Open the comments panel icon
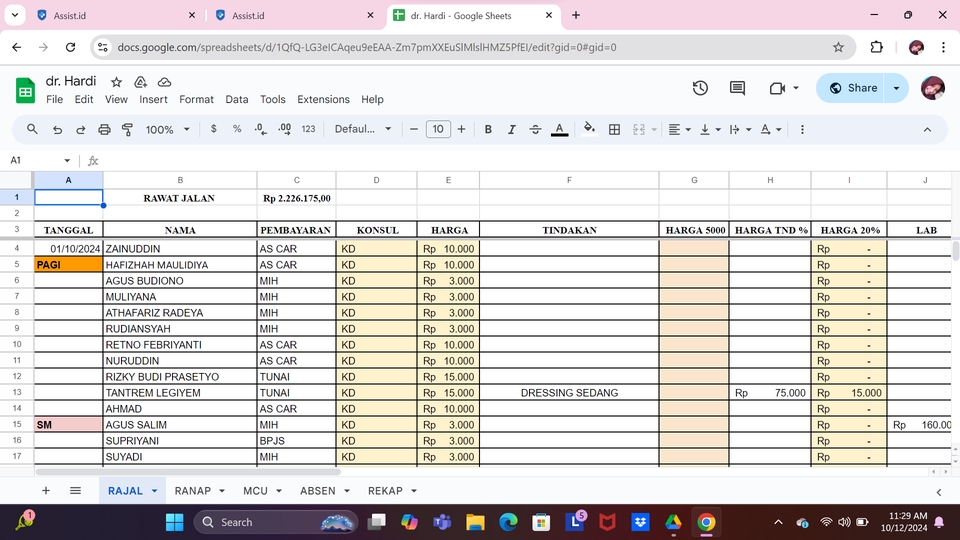Image resolution: width=960 pixels, height=540 pixels. [737, 88]
